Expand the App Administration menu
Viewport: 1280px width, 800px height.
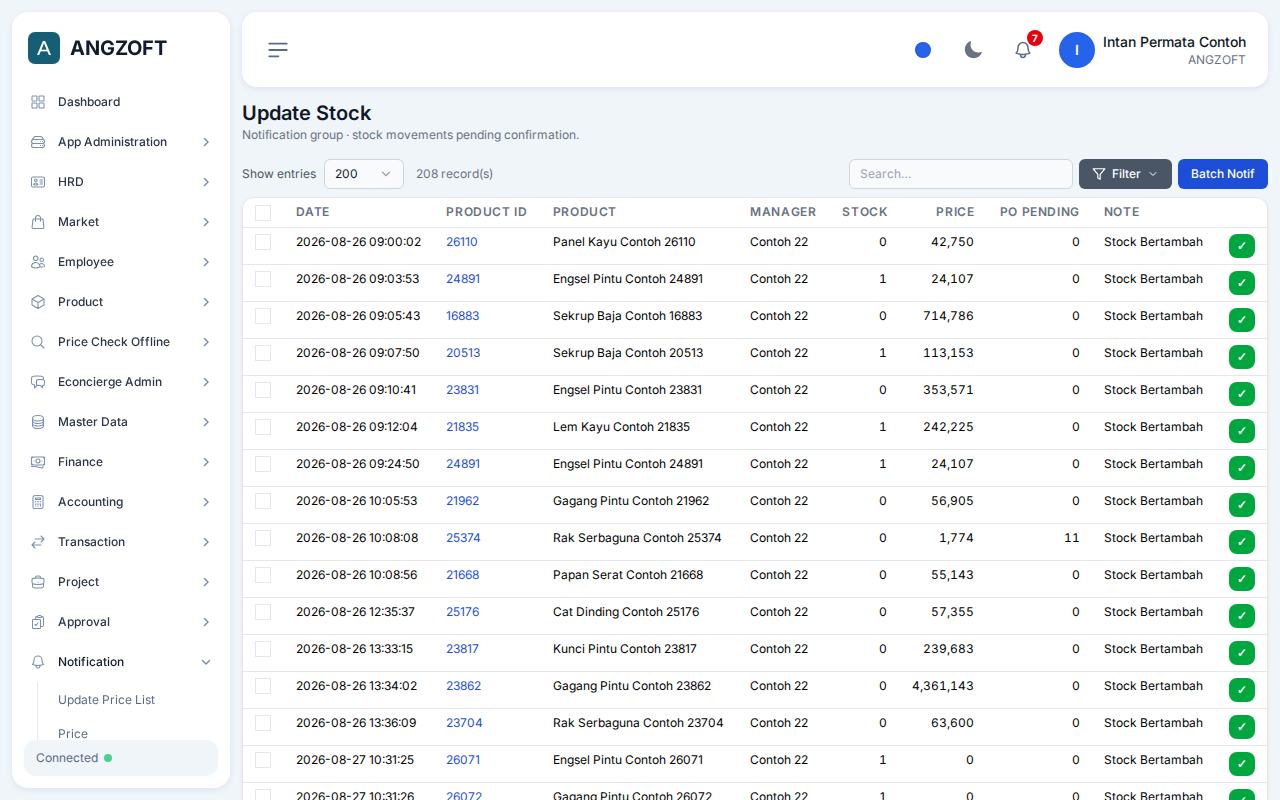pos(120,142)
